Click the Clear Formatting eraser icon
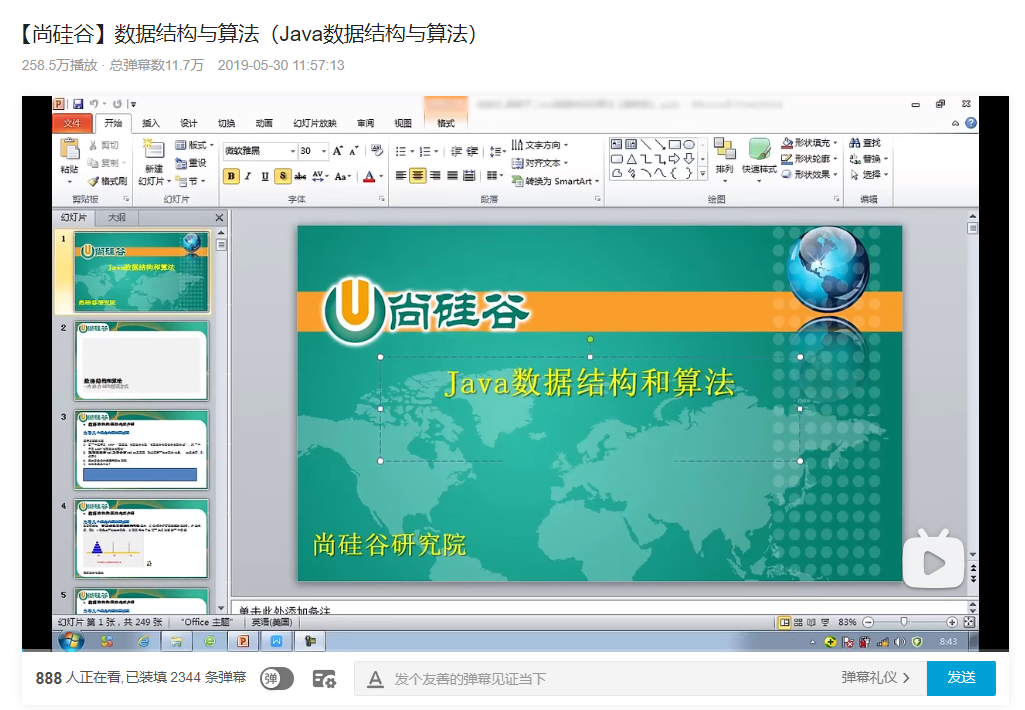This screenshot has height=710, width=1025. tap(377, 151)
